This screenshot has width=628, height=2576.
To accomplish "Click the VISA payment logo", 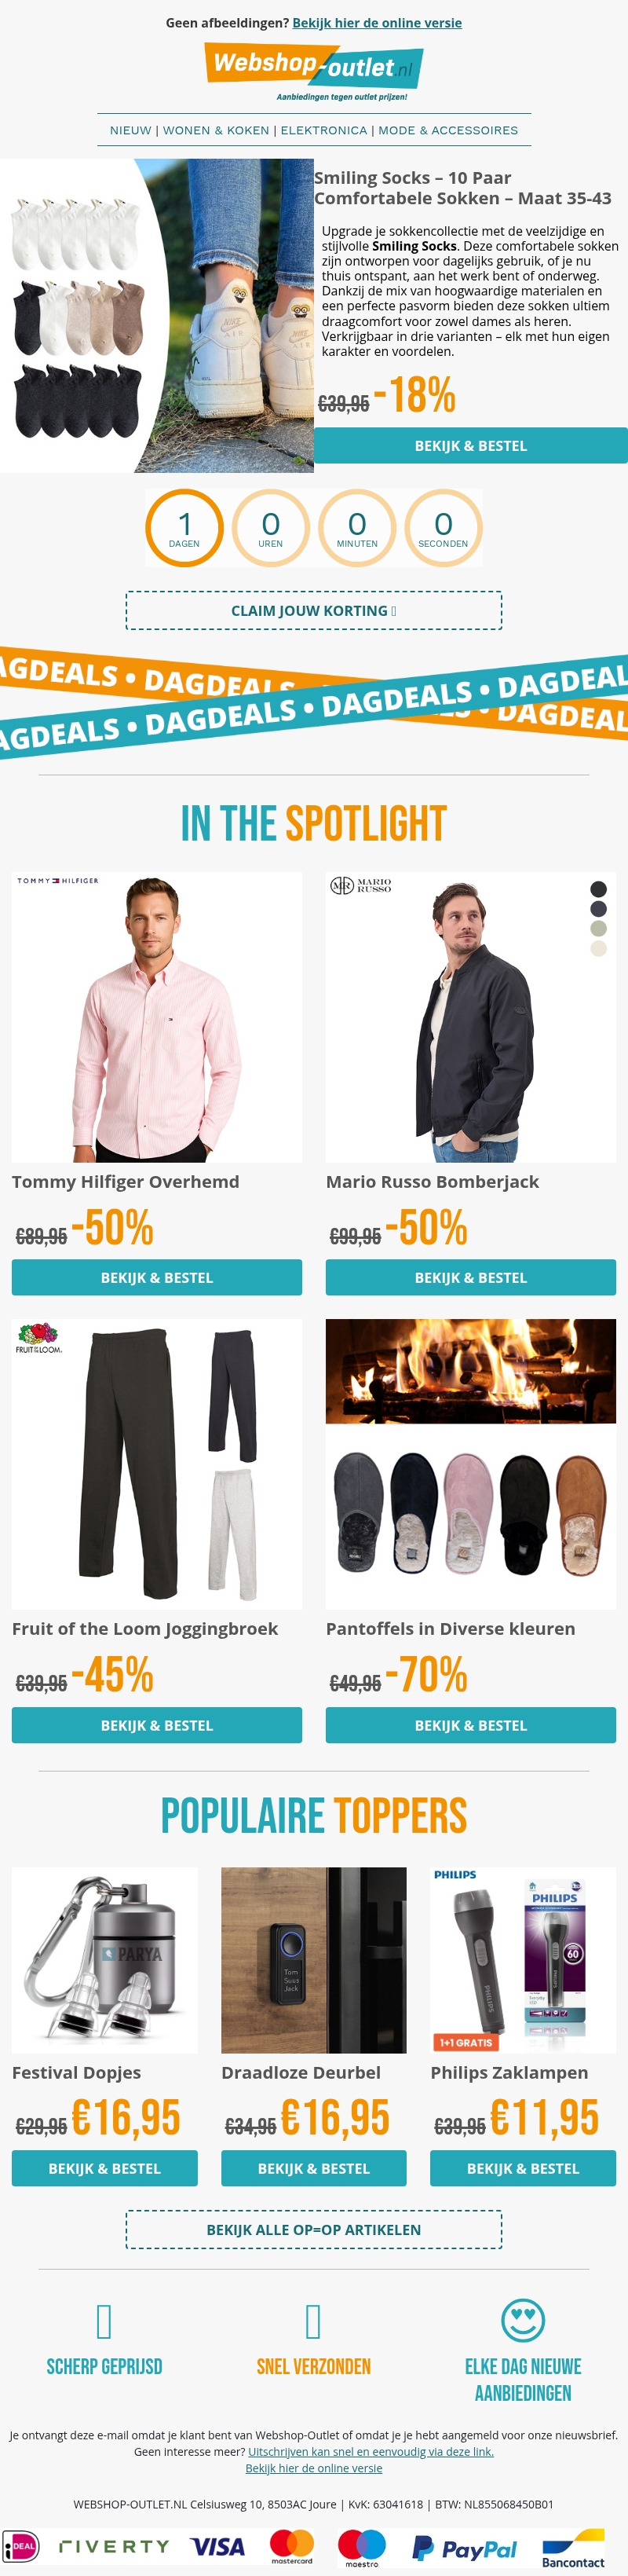I will 217,2546.
